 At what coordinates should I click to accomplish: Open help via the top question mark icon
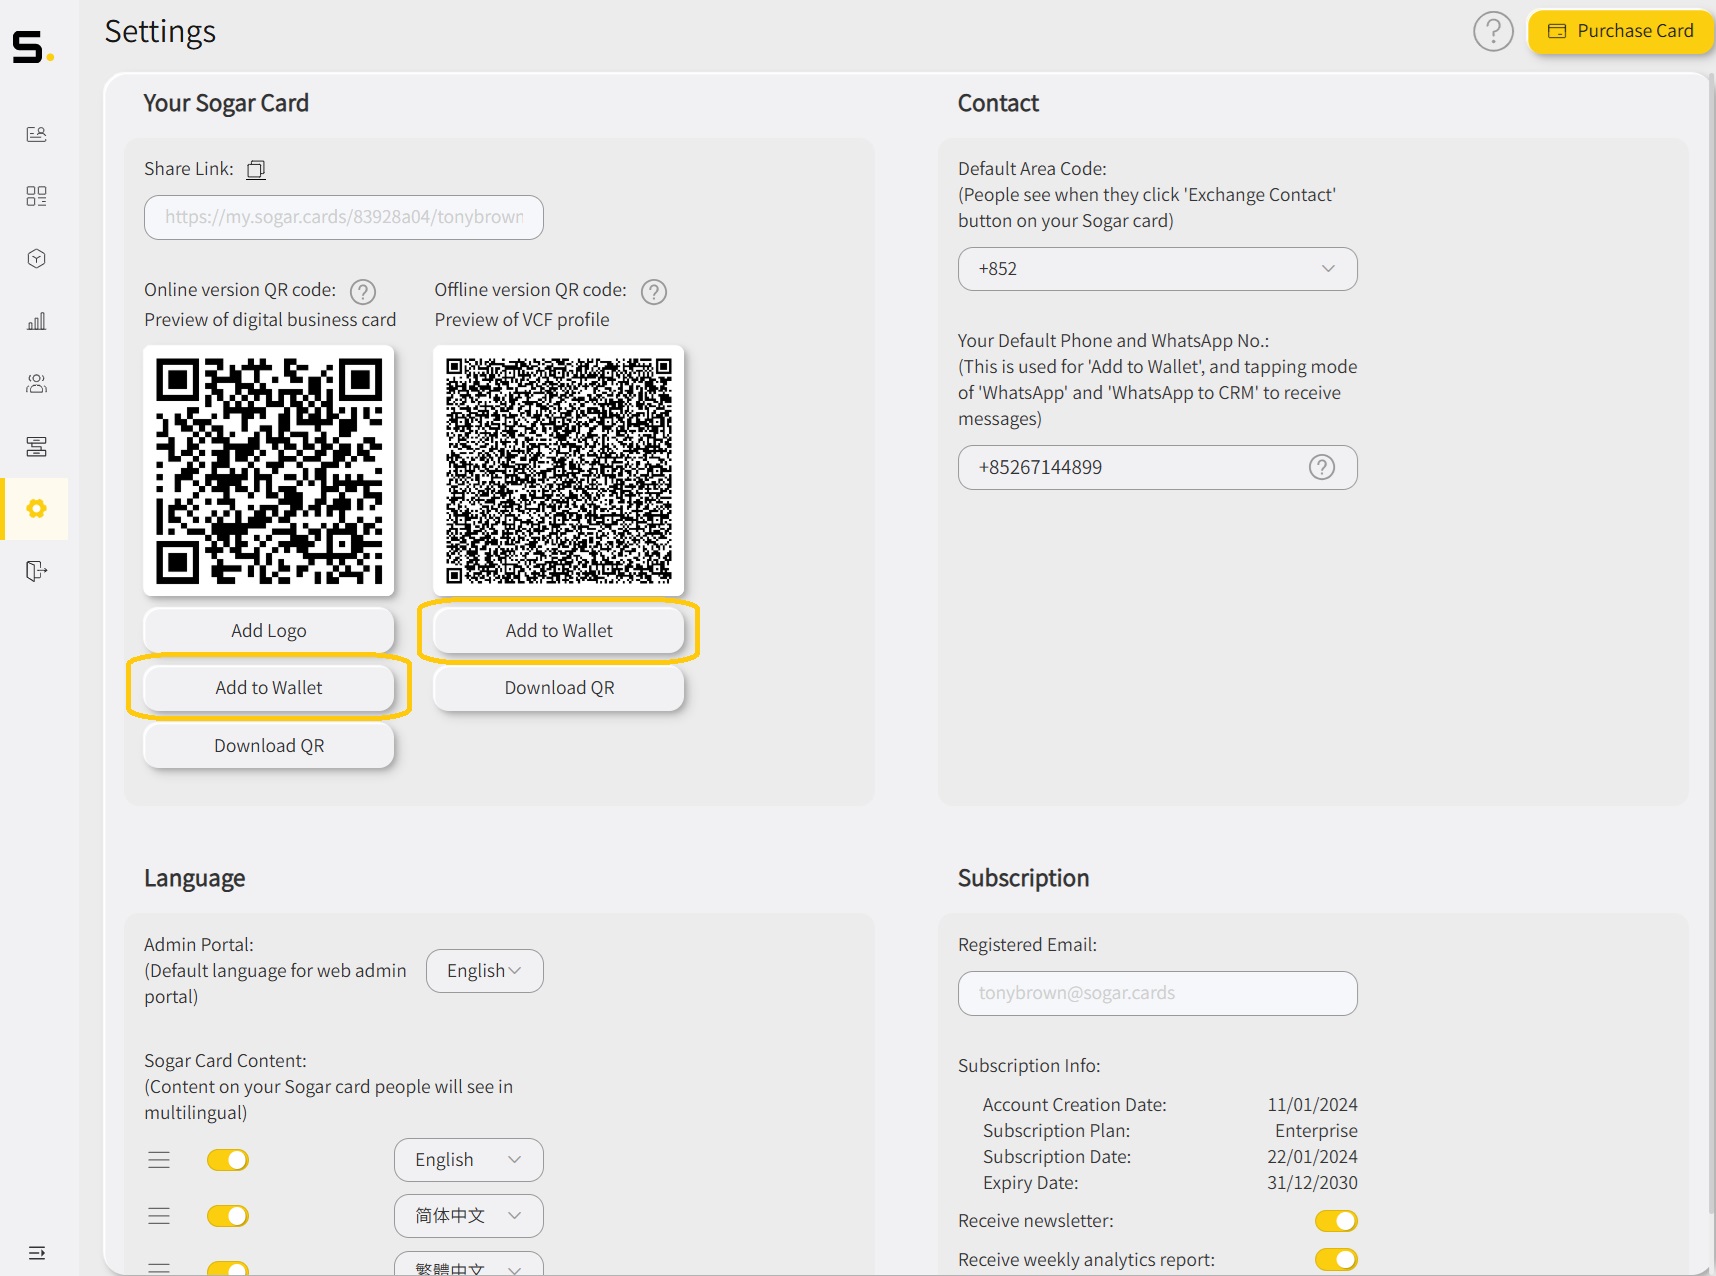[x=1493, y=32]
